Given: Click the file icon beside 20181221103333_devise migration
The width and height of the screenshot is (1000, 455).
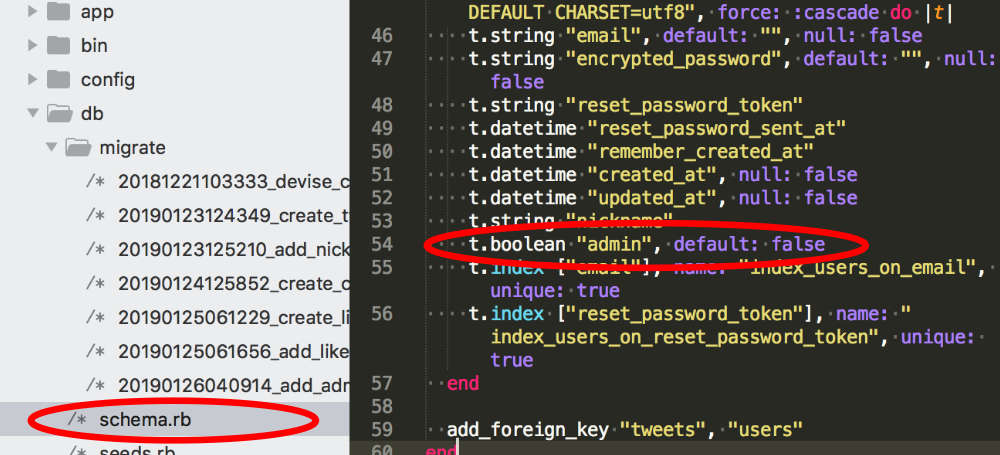Looking at the screenshot, I should 96,182.
